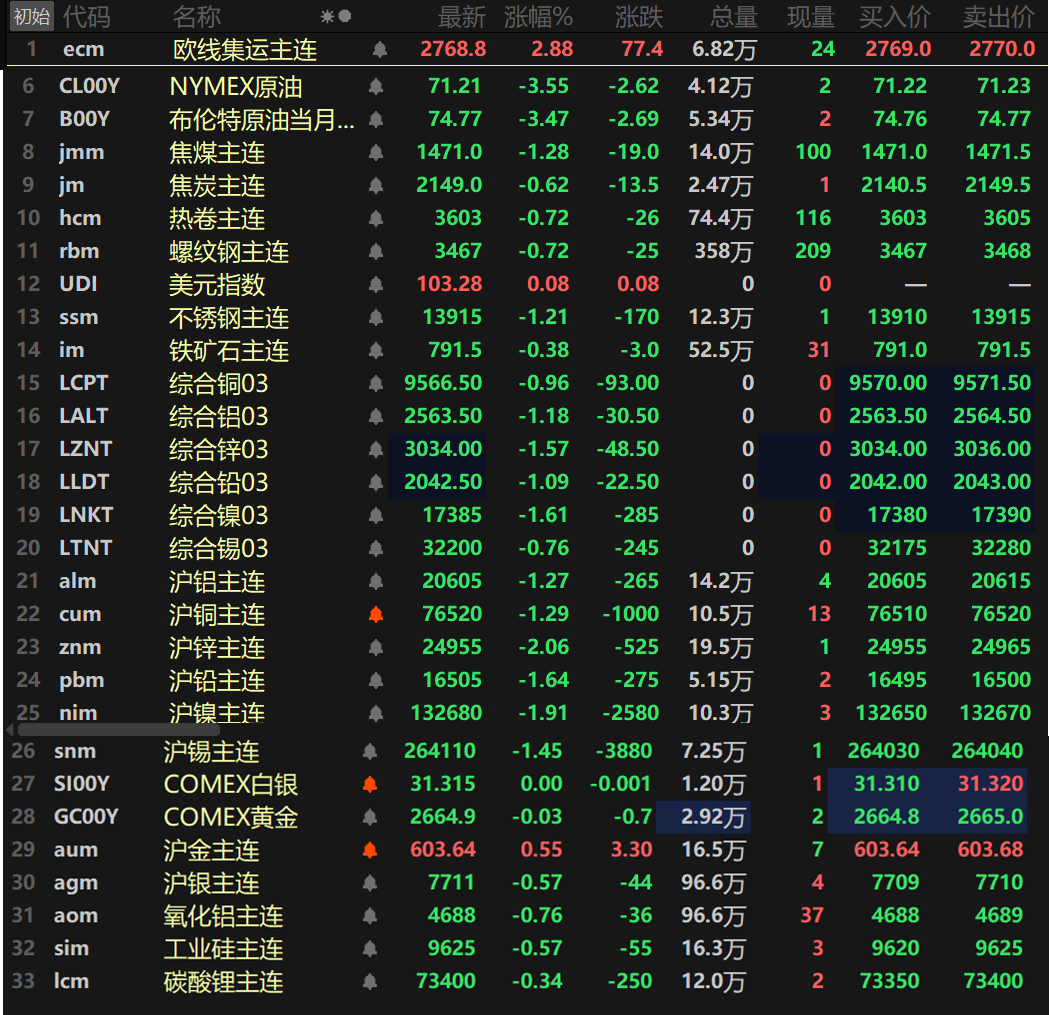Screen dimensions: 1049x1015
Task: Click the bell alert icon for 欧线集运主连
Action: click(x=379, y=49)
